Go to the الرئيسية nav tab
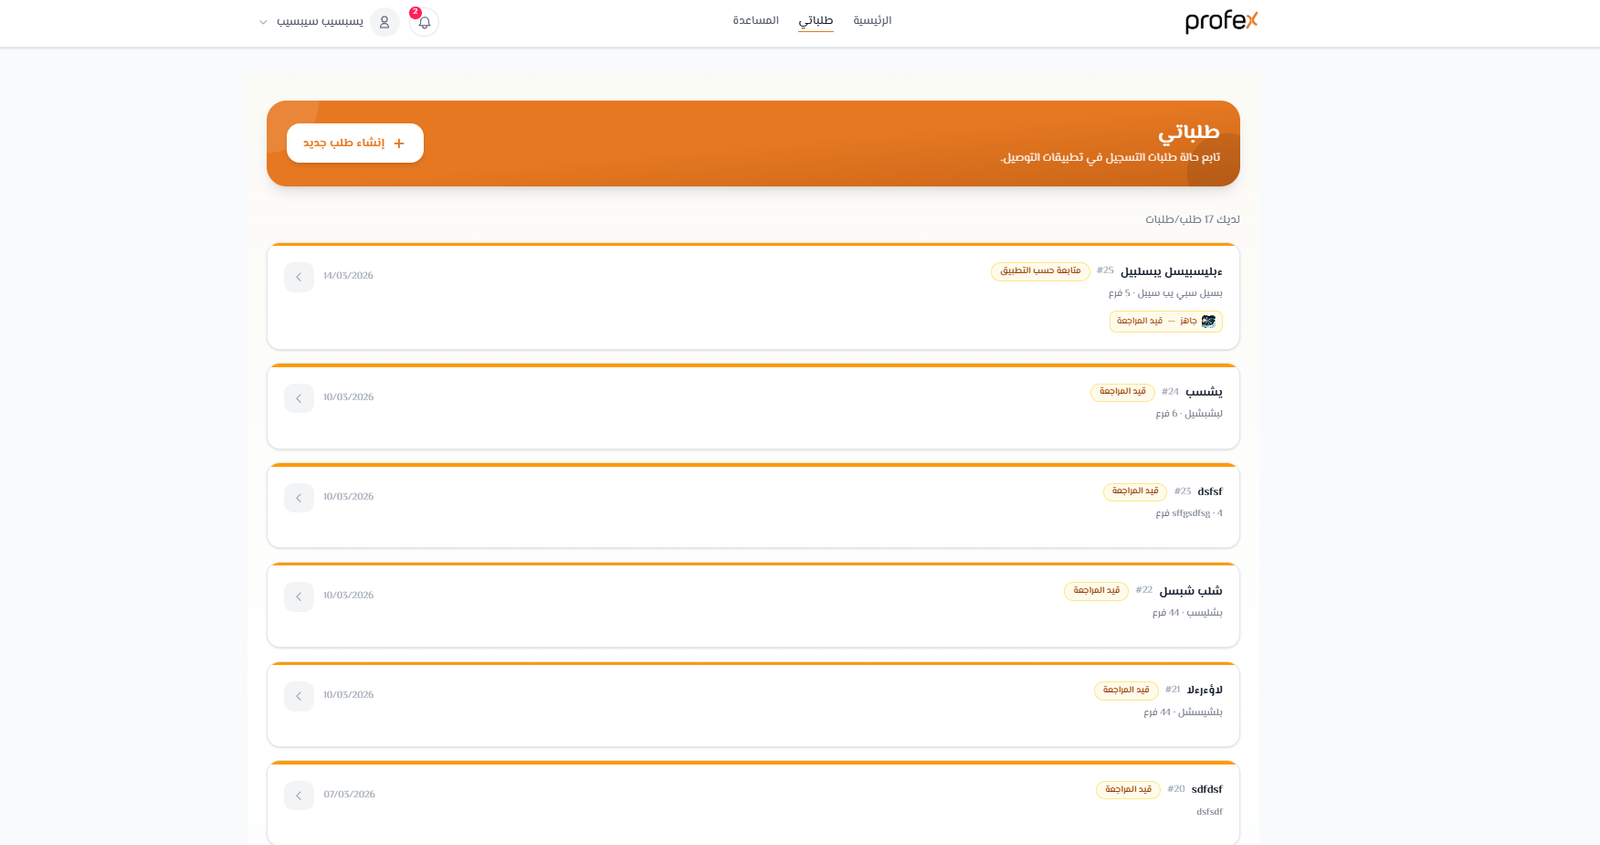The image size is (1600, 845). tap(872, 21)
